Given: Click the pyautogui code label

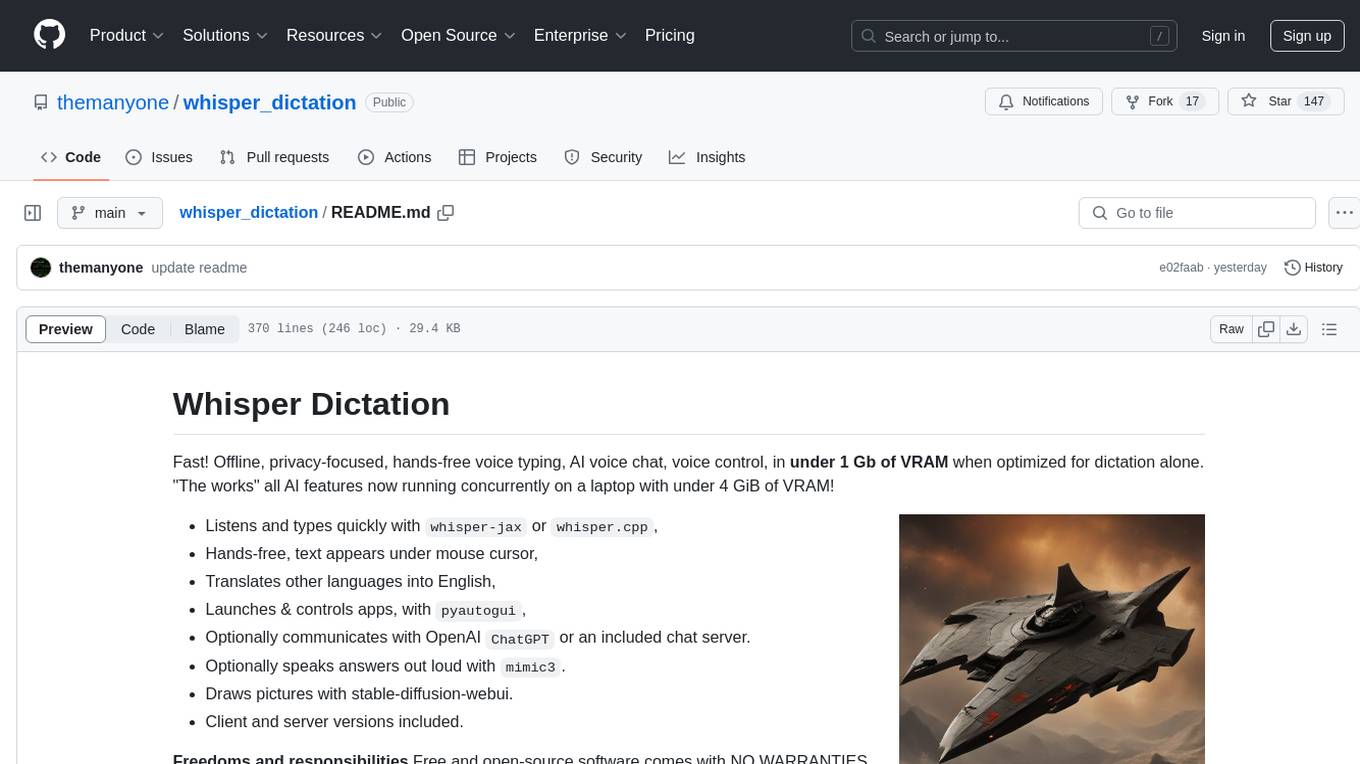Looking at the screenshot, I should [479, 610].
